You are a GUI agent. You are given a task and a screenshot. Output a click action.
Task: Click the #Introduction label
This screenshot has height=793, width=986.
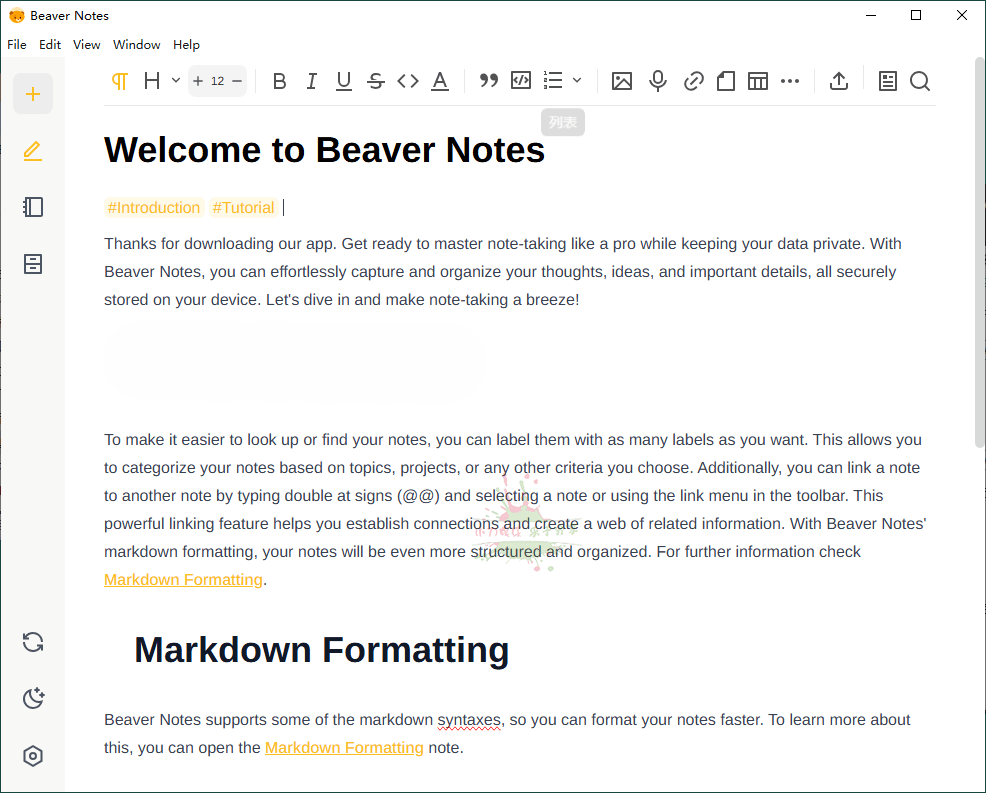tap(153, 208)
